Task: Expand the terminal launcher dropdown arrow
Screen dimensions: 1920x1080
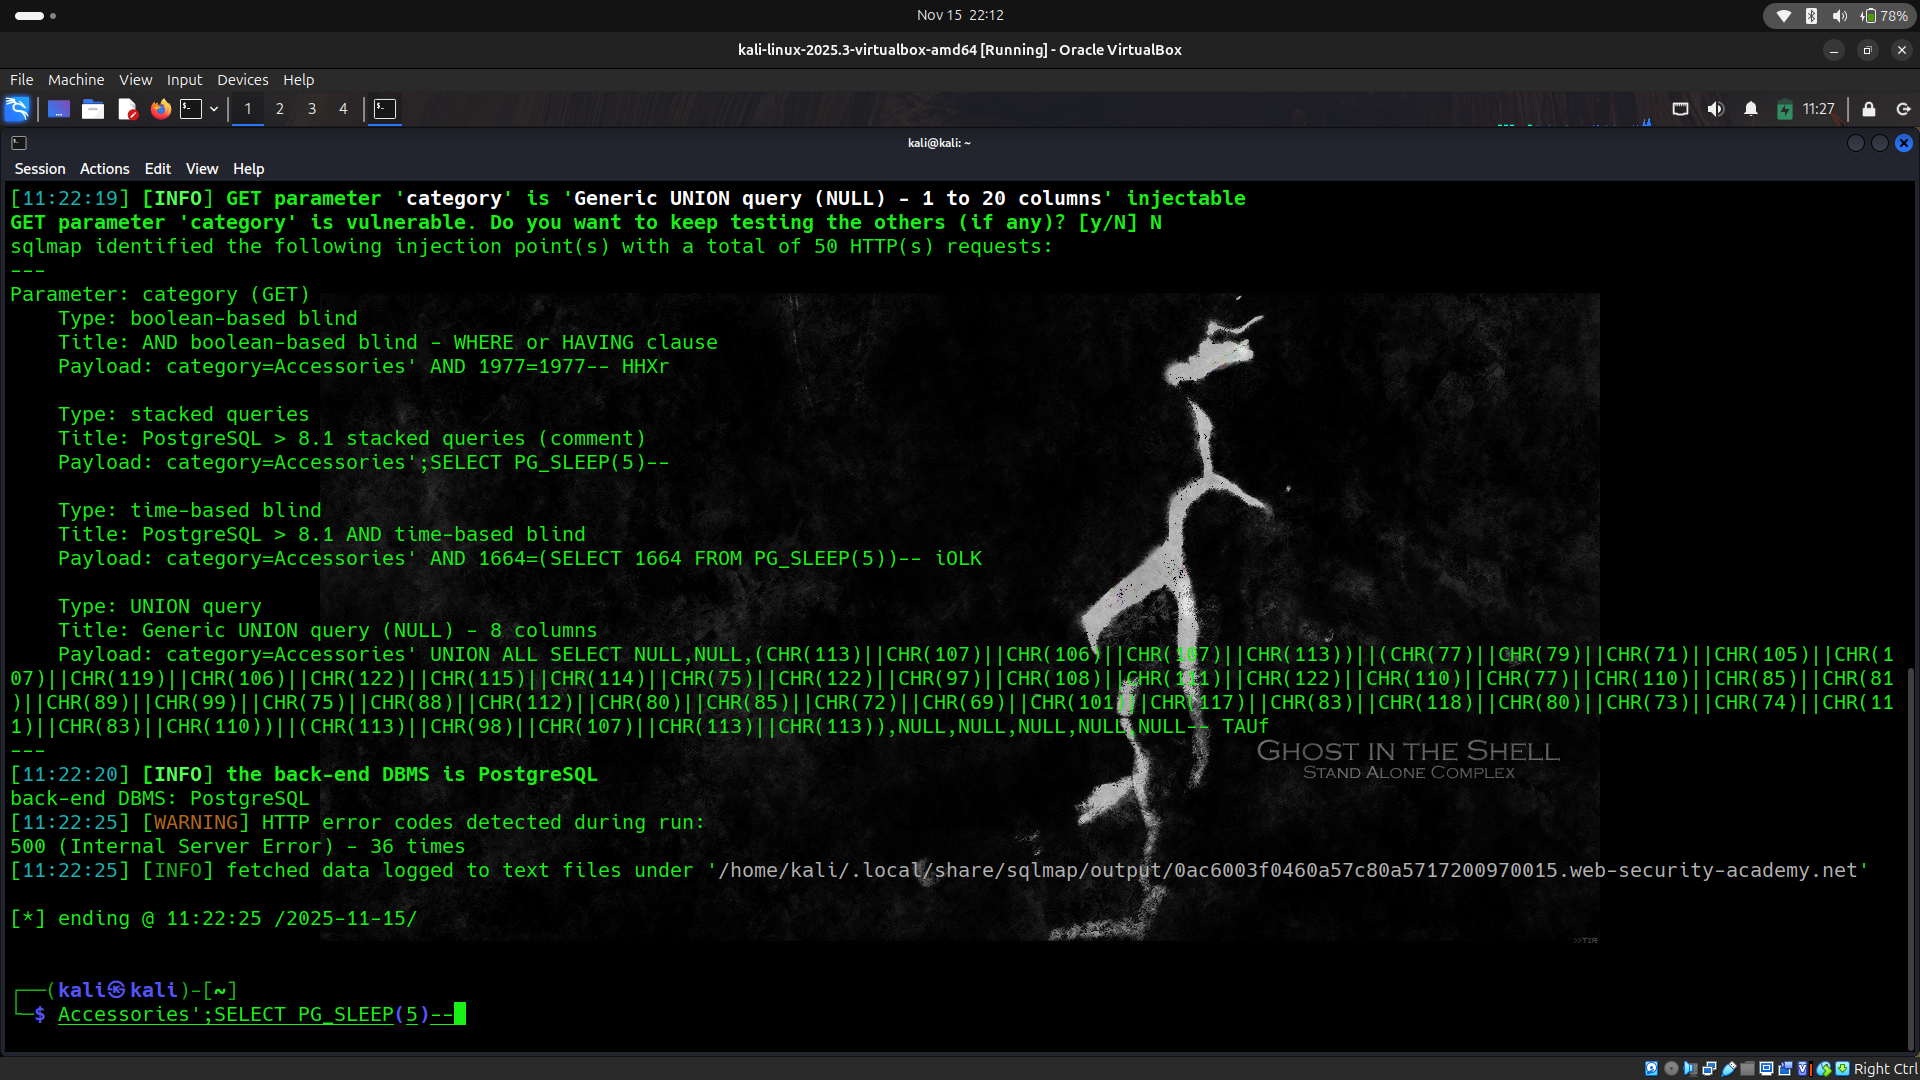Action: pos(214,109)
